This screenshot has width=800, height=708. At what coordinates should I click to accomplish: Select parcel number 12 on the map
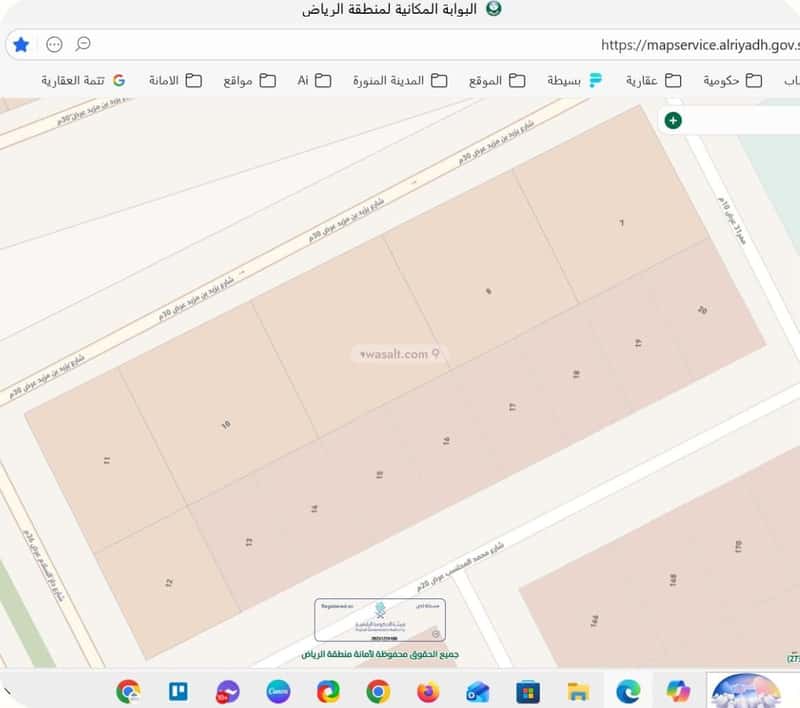[169, 582]
